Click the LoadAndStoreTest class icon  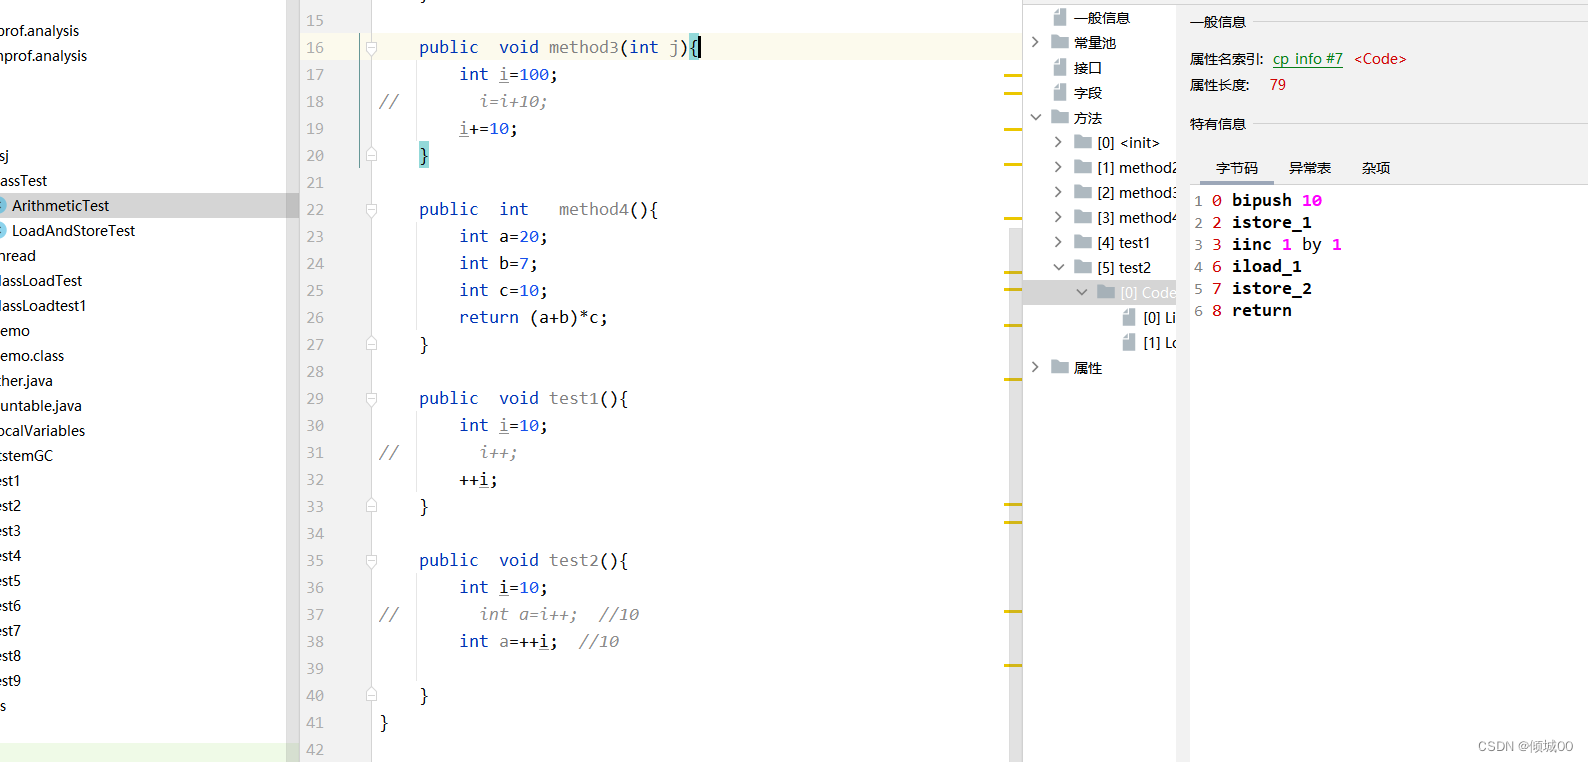coord(3,230)
